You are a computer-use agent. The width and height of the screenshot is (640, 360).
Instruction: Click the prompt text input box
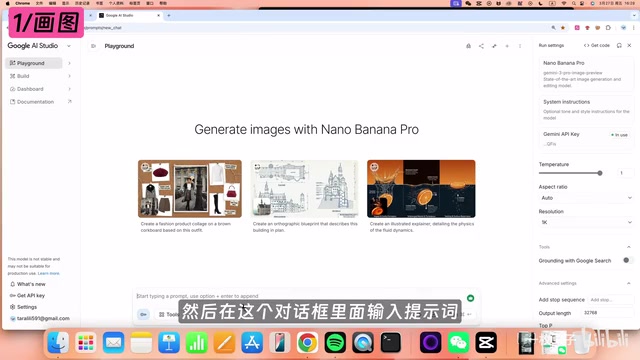(300, 296)
